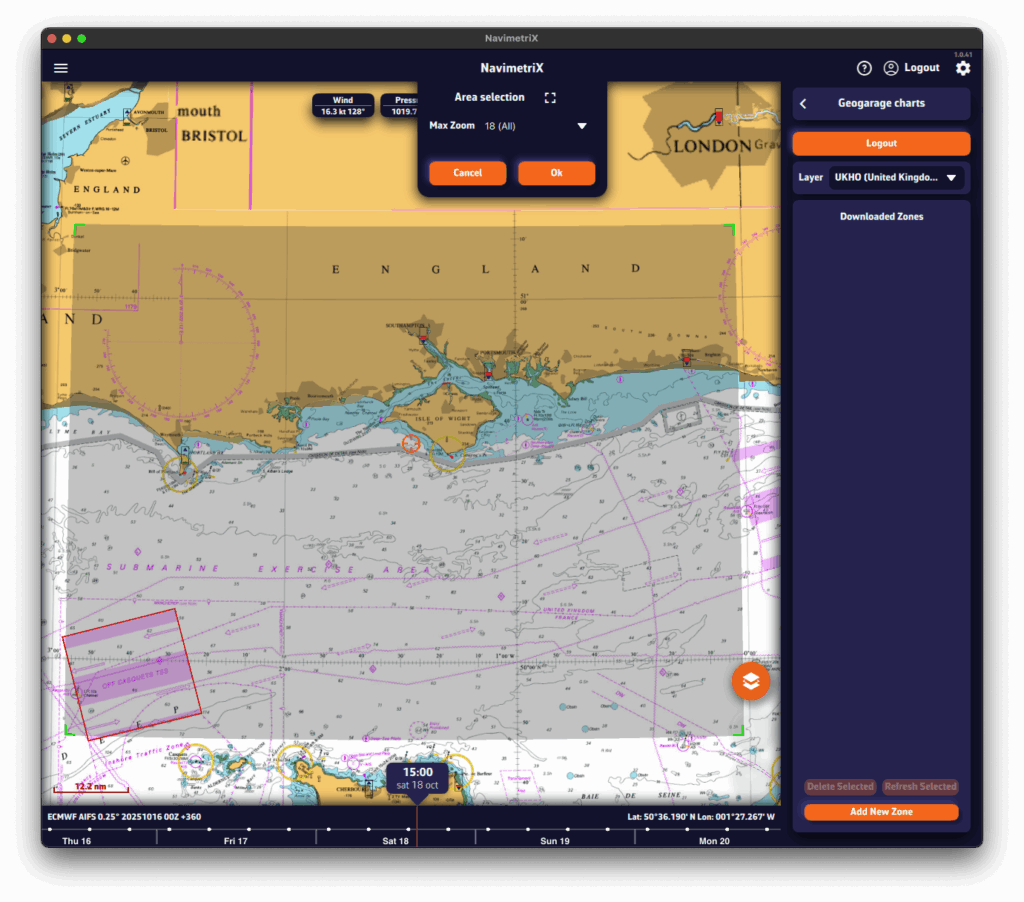The height and width of the screenshot is (902, 1024).
Task: Click the orange map layers button
Action: [x=751, y=681]
